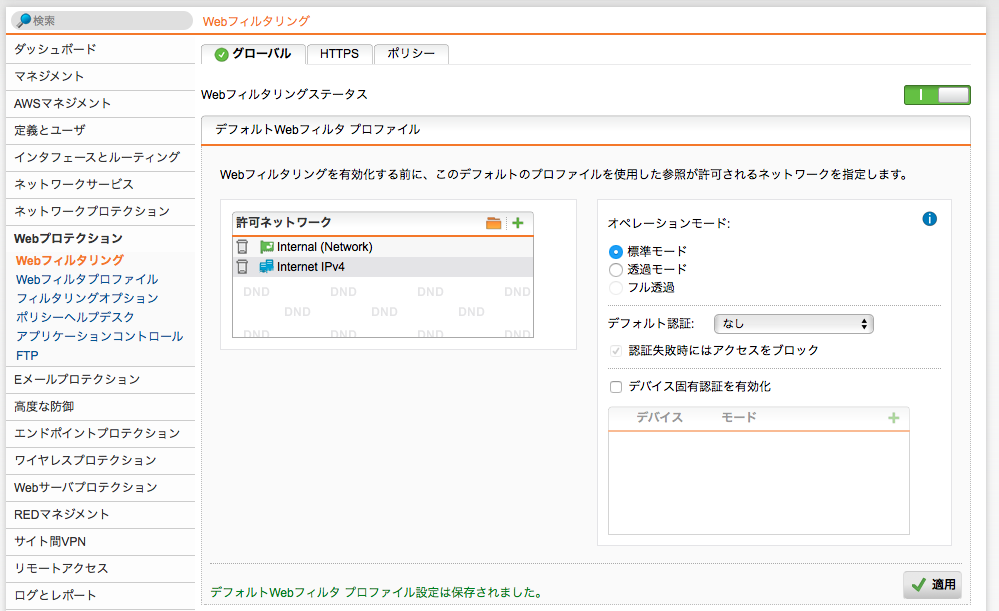999x611 pixels.
Task: Click the 検索 search field
Action: [x=102, y=20]
